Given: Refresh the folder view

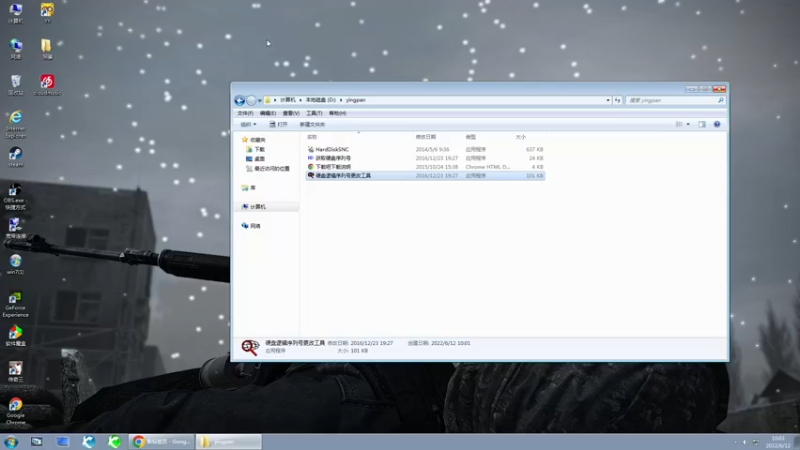Looking at the screenshot, I should click(x=617, y=101).
